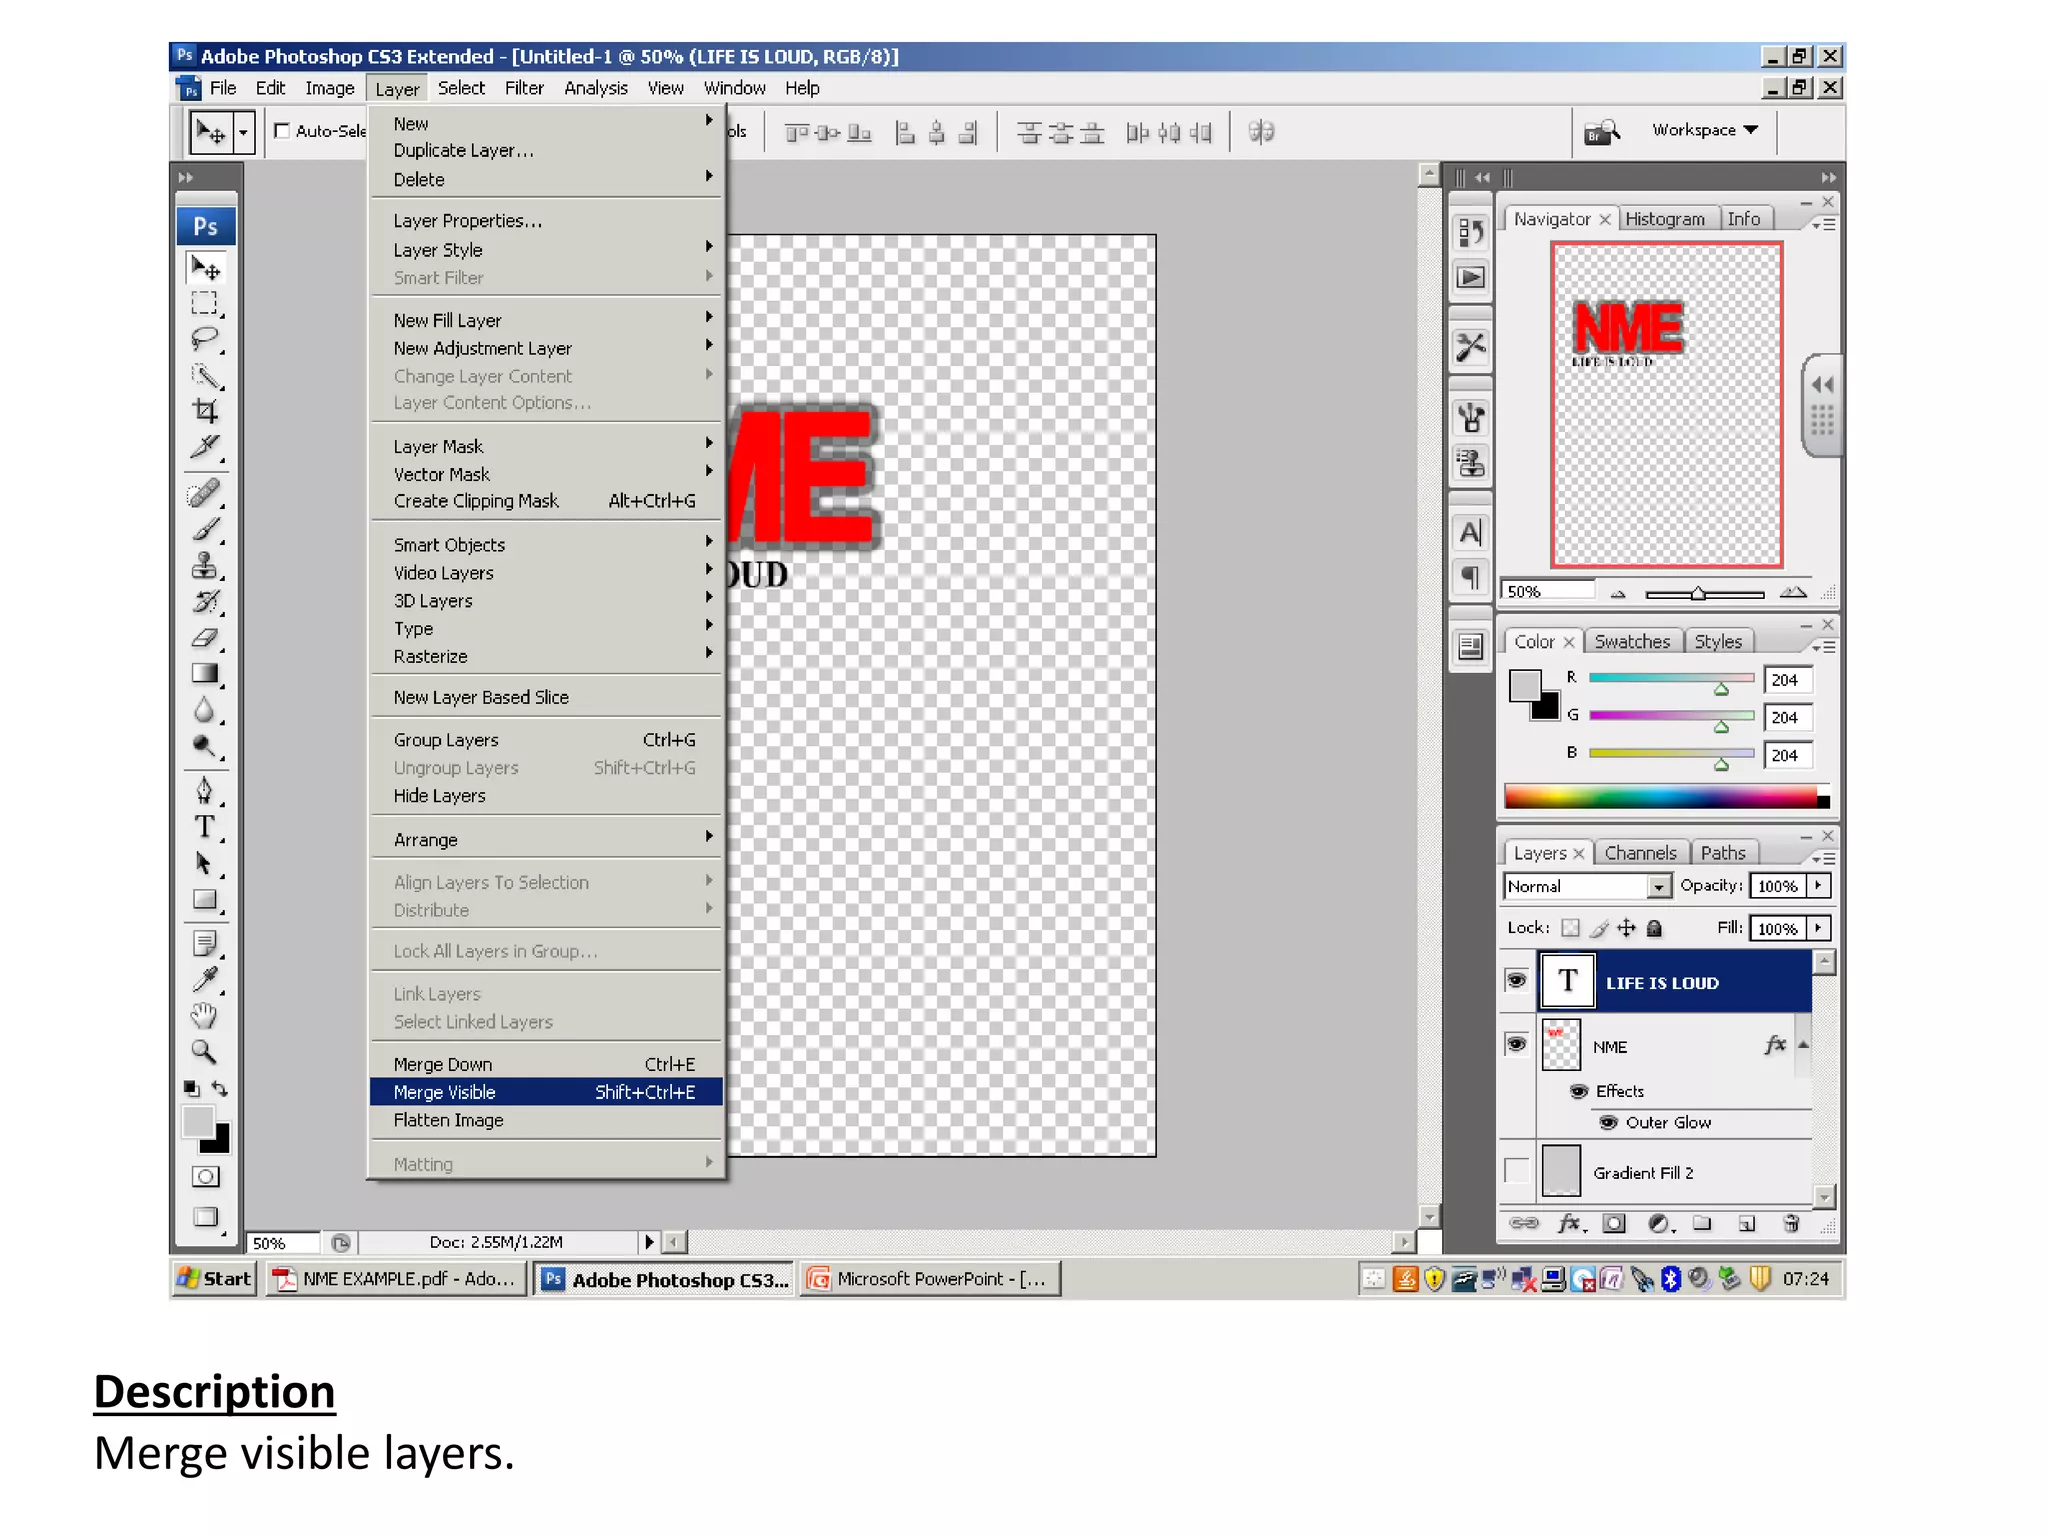The image size is (2048, 1536).
Task: Select the Eyedropper tool
Action: click(x=205, y=979)
